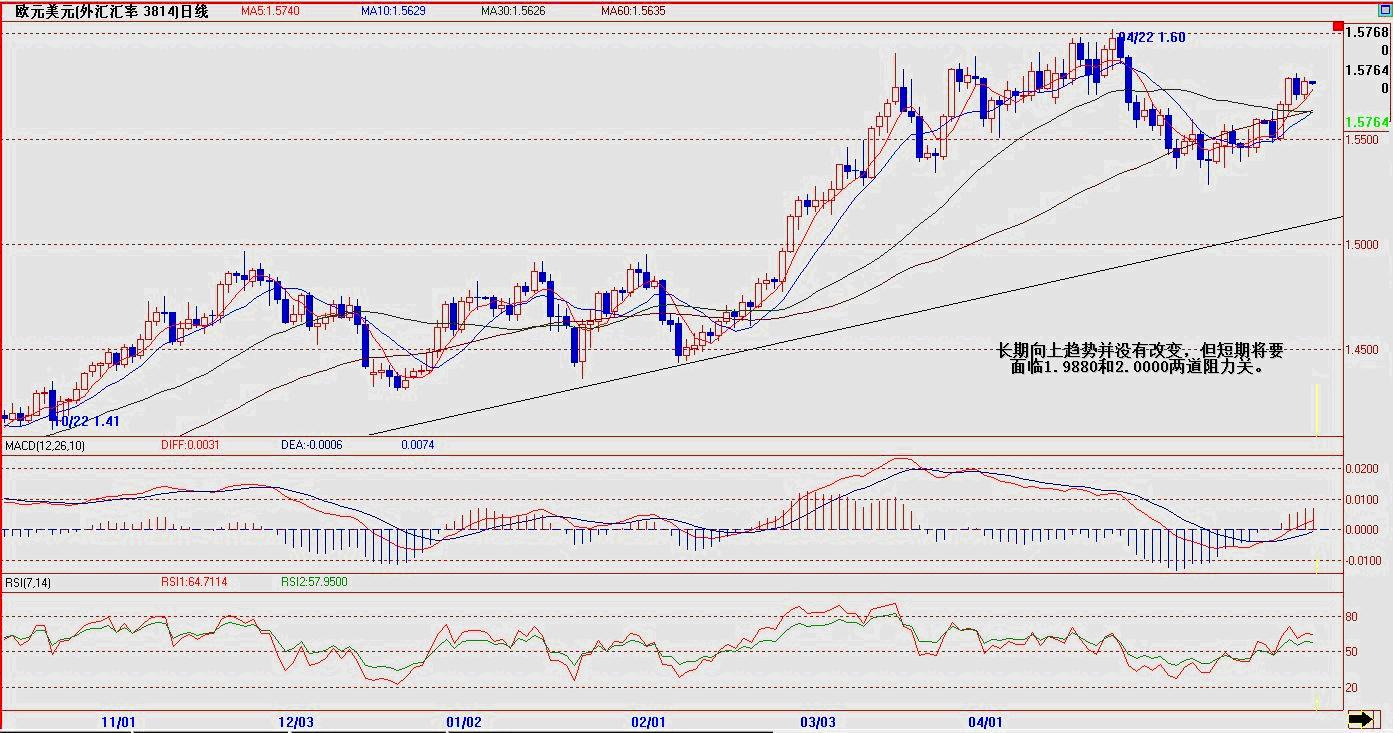Click the RSI axis level 80

point(1351,617)
